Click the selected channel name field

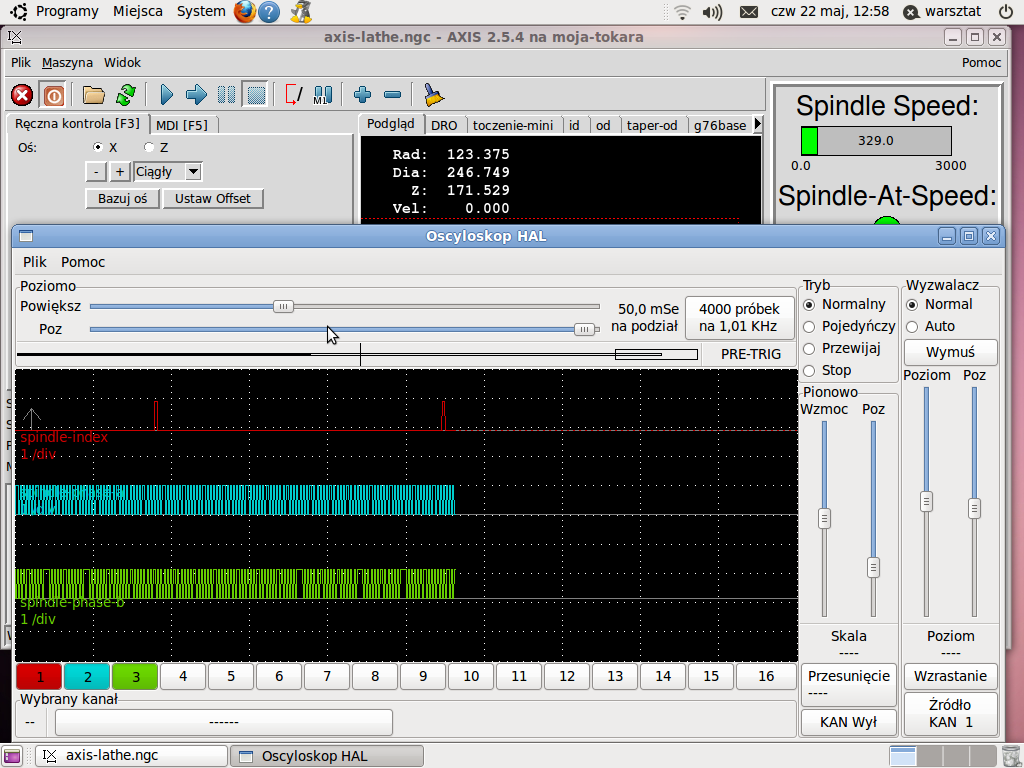point(224,722)
